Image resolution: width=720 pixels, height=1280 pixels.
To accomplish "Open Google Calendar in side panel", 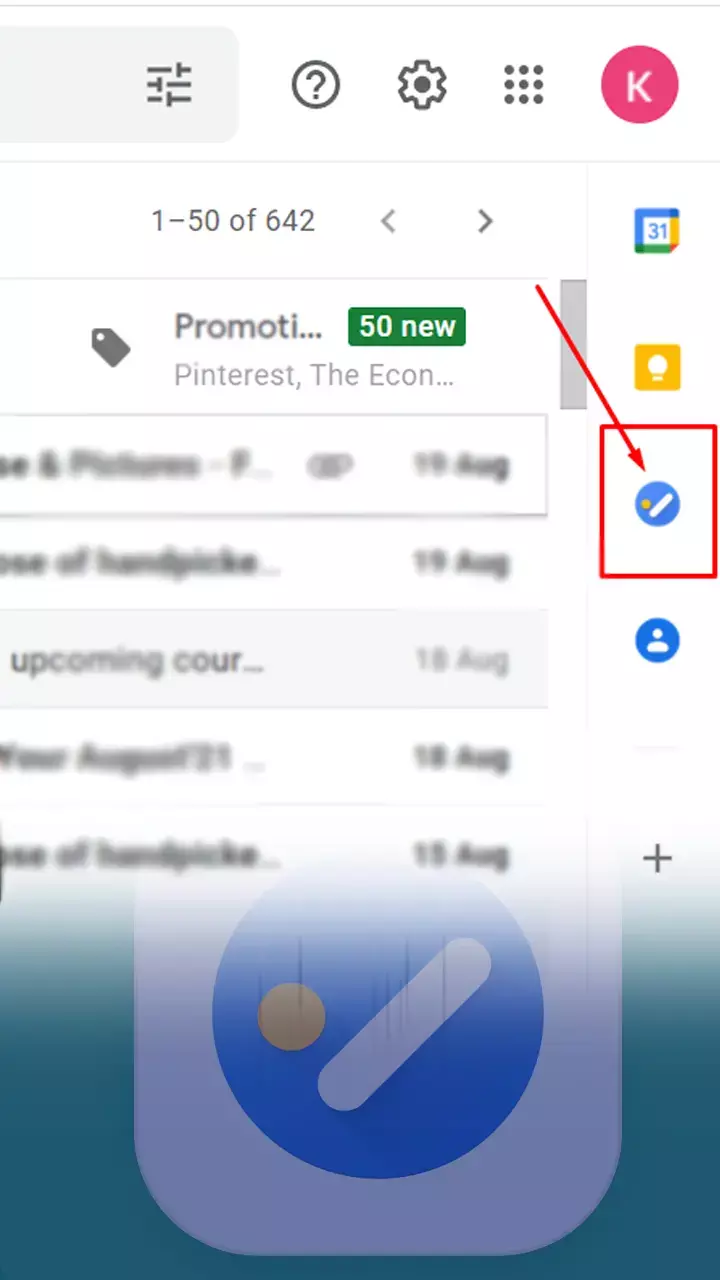I will pos(657,231).
